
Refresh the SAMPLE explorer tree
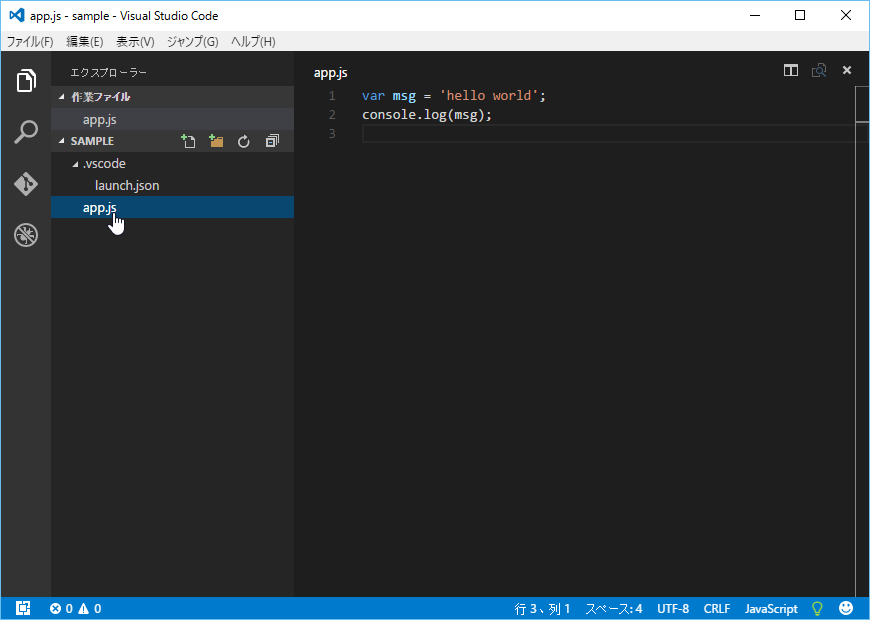[x=243, y=141]
